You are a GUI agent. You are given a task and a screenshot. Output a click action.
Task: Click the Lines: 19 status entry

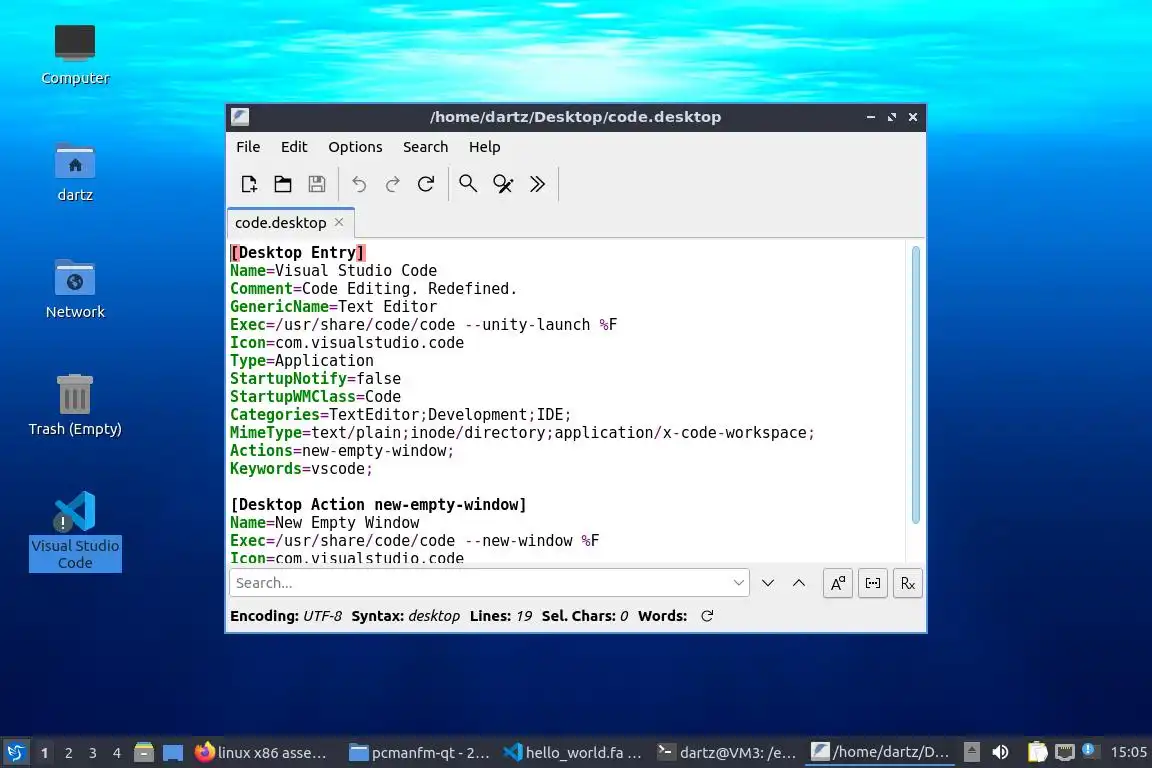pos(501,616)
